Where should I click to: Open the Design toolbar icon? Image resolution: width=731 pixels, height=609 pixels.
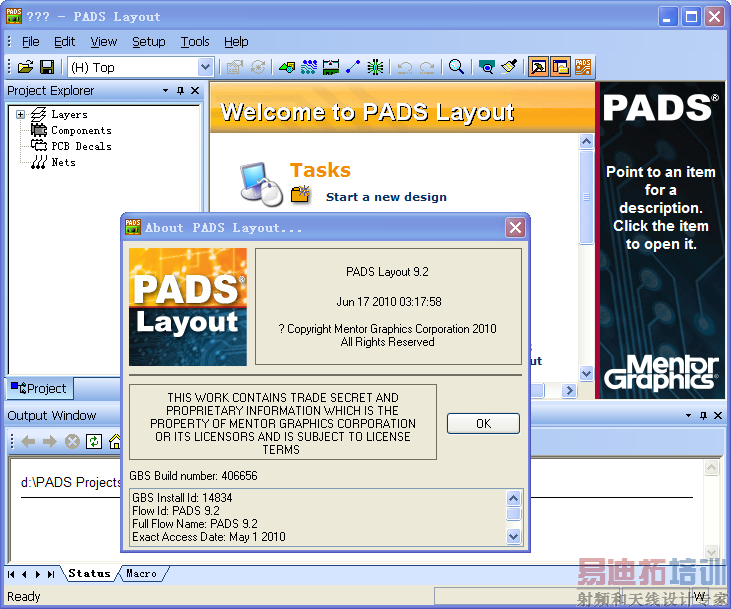(x=309, y=68)
